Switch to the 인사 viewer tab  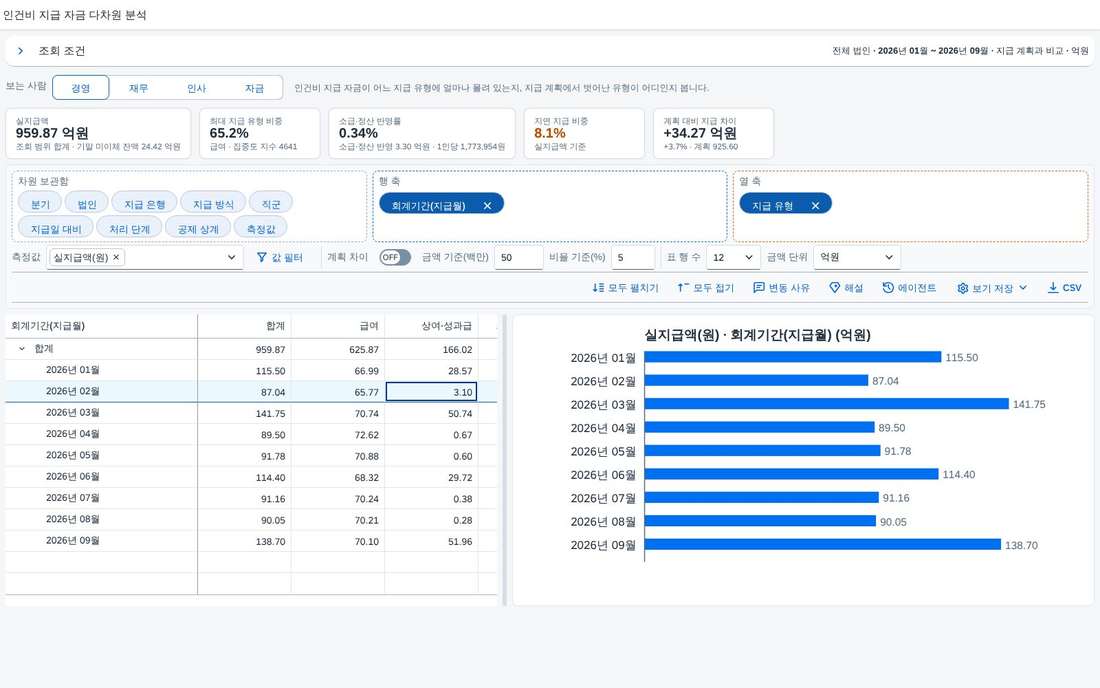196,88
